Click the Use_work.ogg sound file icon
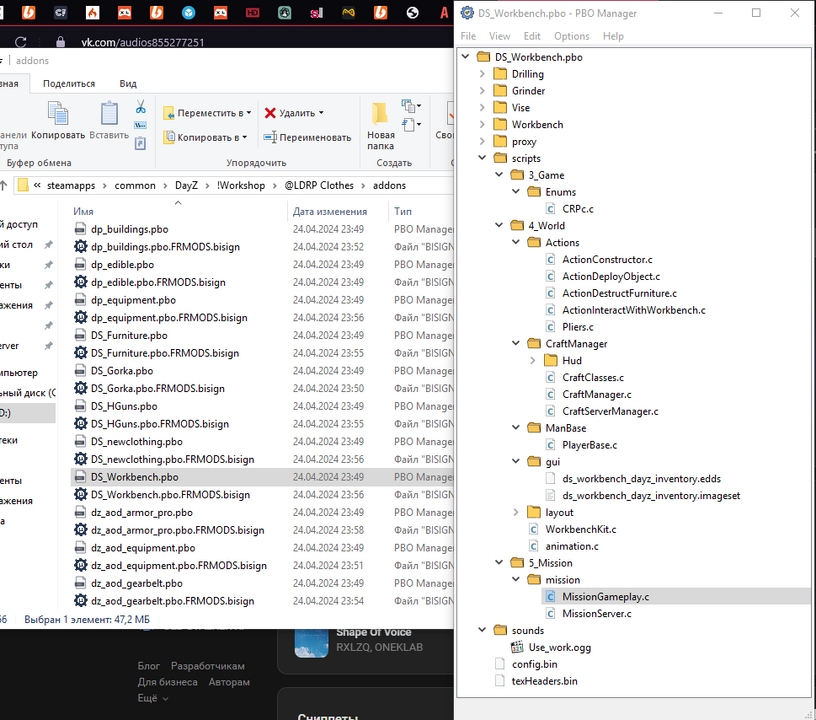 point(517,647)
